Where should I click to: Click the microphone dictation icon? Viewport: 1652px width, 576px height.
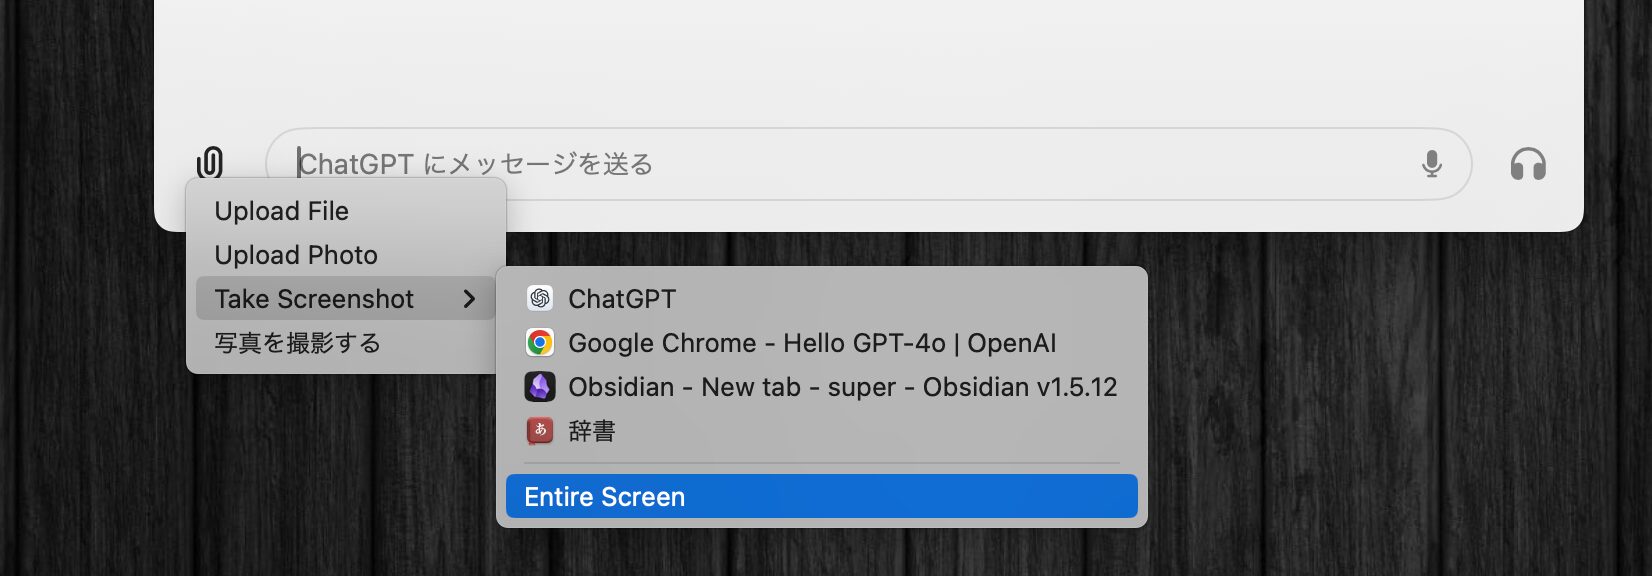tap(1431, 164)
